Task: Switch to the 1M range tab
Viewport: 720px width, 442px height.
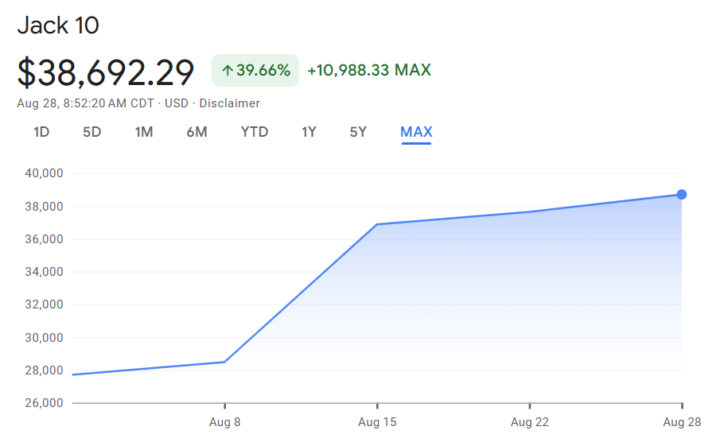Action: [x=144, y=132]
